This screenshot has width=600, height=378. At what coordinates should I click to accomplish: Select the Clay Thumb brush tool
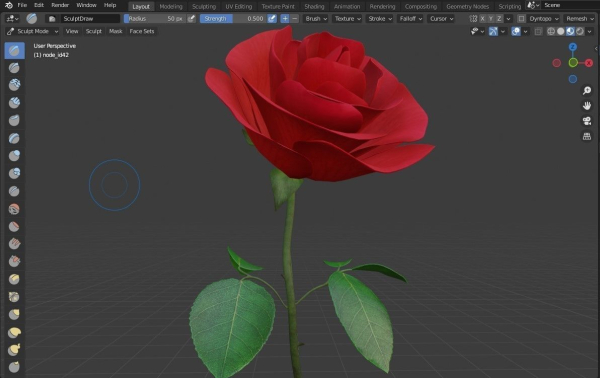14,121
